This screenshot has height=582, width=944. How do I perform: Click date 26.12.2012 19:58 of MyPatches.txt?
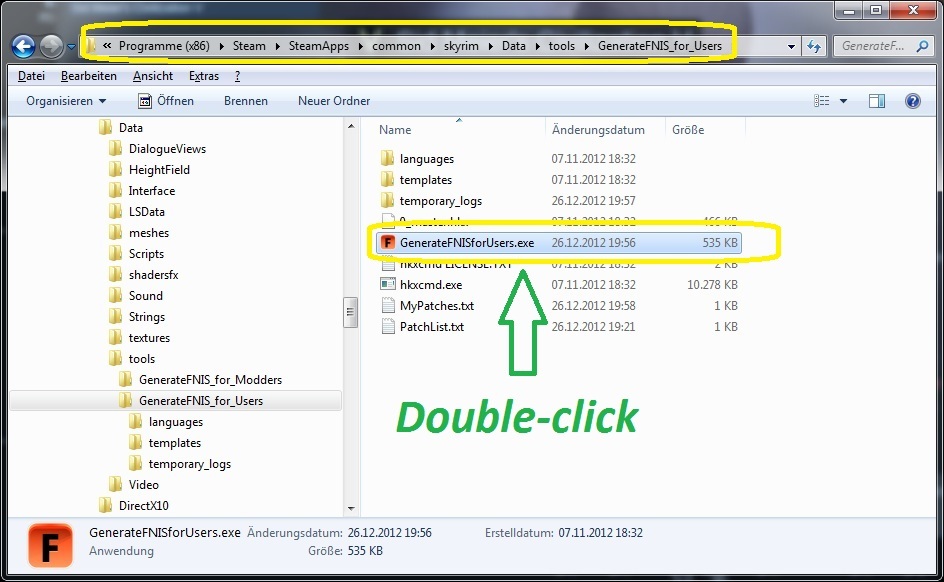[x=593, y=306]
